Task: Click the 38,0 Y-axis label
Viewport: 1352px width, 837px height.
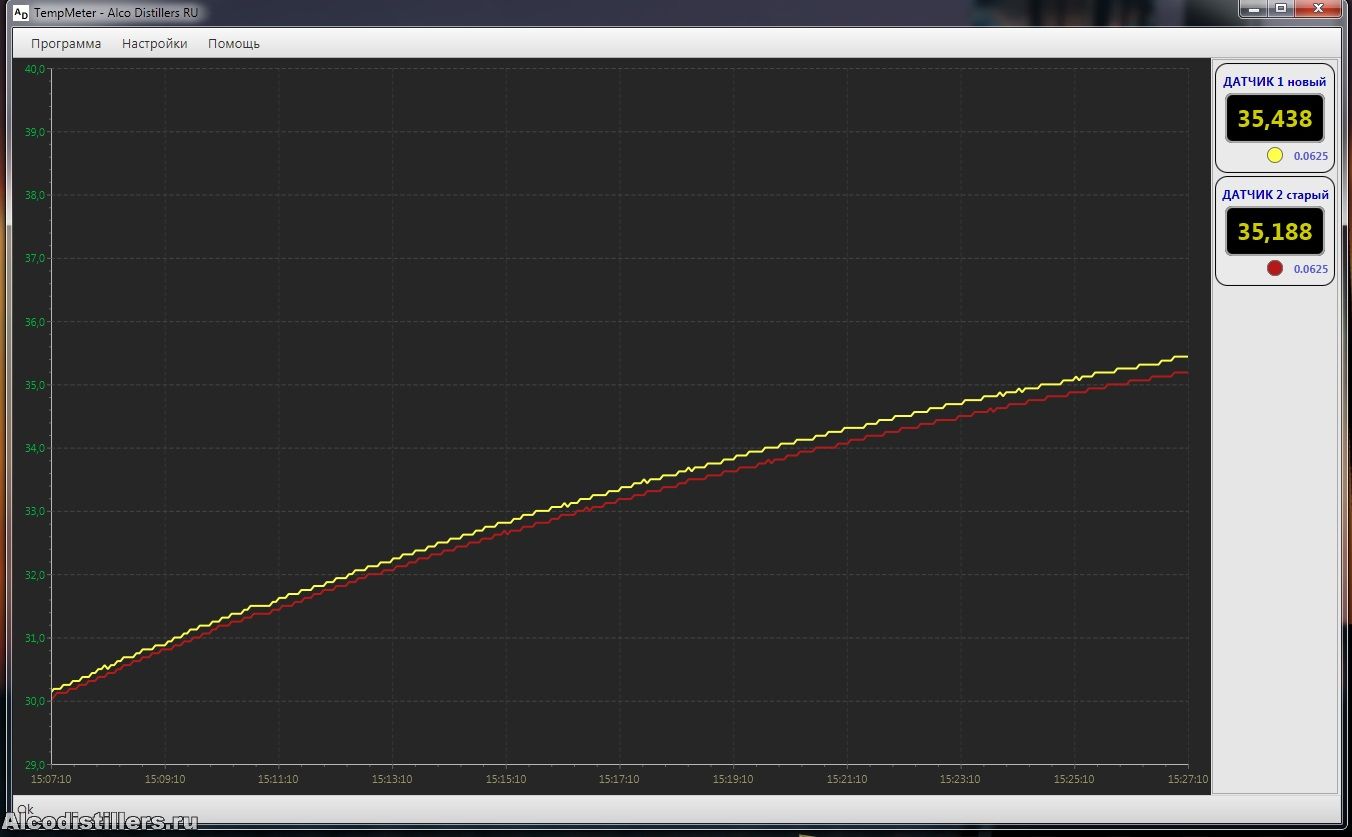Action: click(35, 195)
